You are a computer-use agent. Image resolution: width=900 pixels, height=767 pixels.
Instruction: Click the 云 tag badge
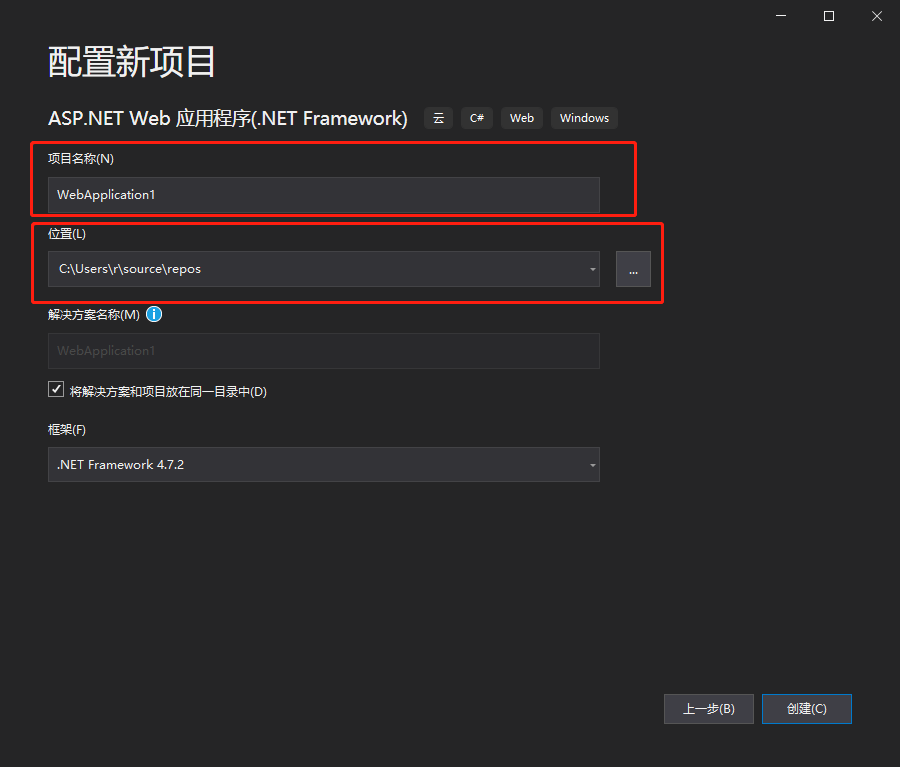(x=439, y=118)
